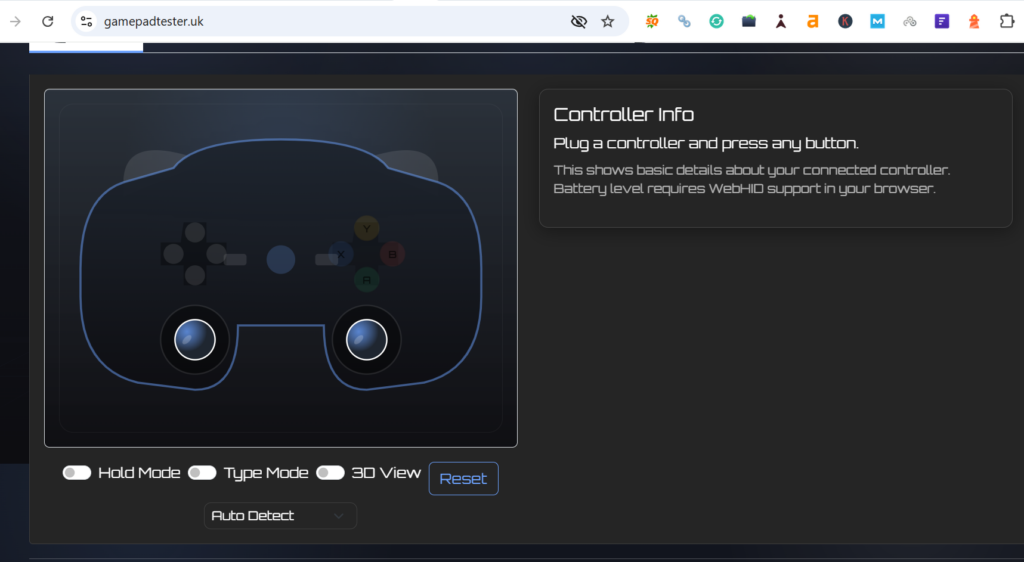Open the round dark K extension
The image size is (1024, 562).
click(845, 22)
